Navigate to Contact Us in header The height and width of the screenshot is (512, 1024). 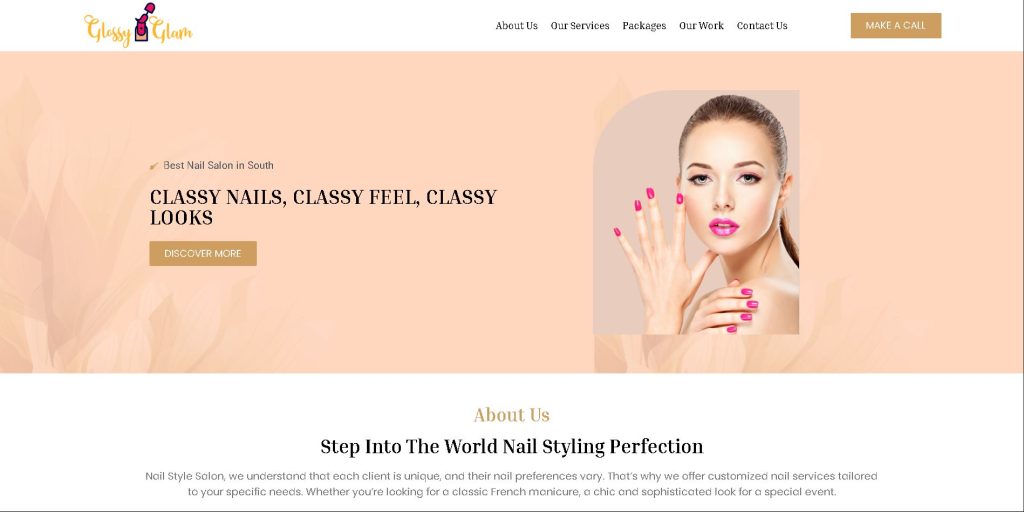[762, 25]
